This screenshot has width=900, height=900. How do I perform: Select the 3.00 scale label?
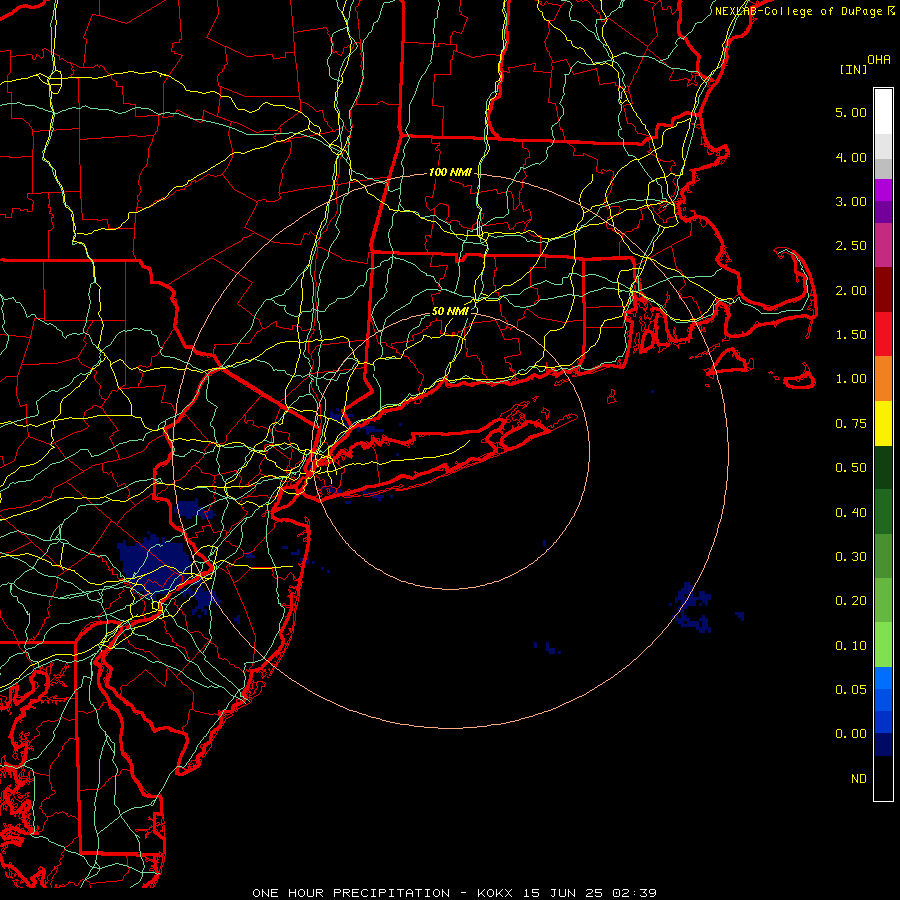pyautogui.click(x=851, y=201)
